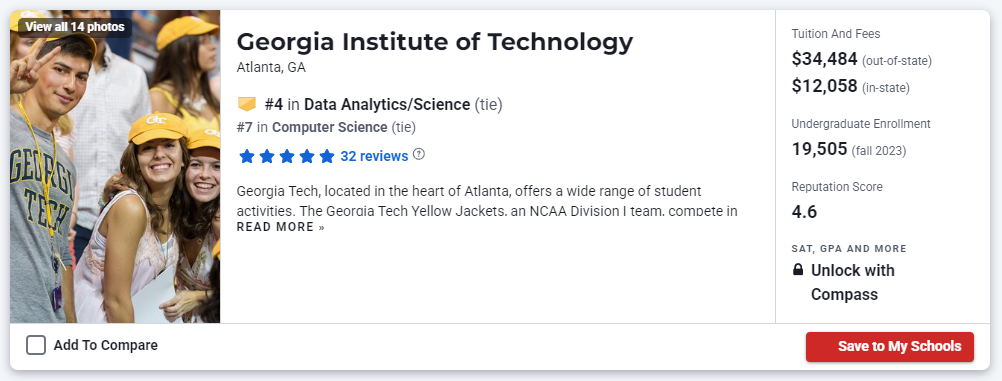This screenshot has width=1002, height=381.
Task: Open the 32 reviews link
Action: tap(374, 156)
